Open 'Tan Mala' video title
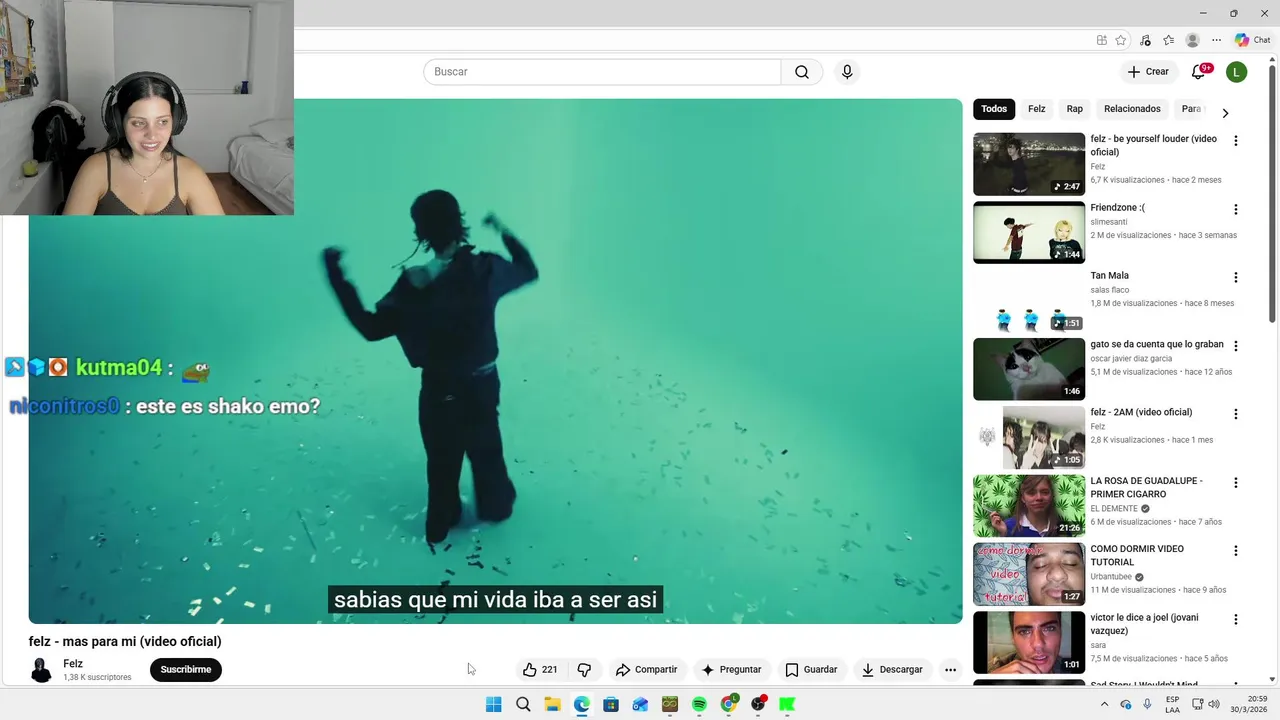This screenshot has width=1280, height=720. click(1110, 276)
